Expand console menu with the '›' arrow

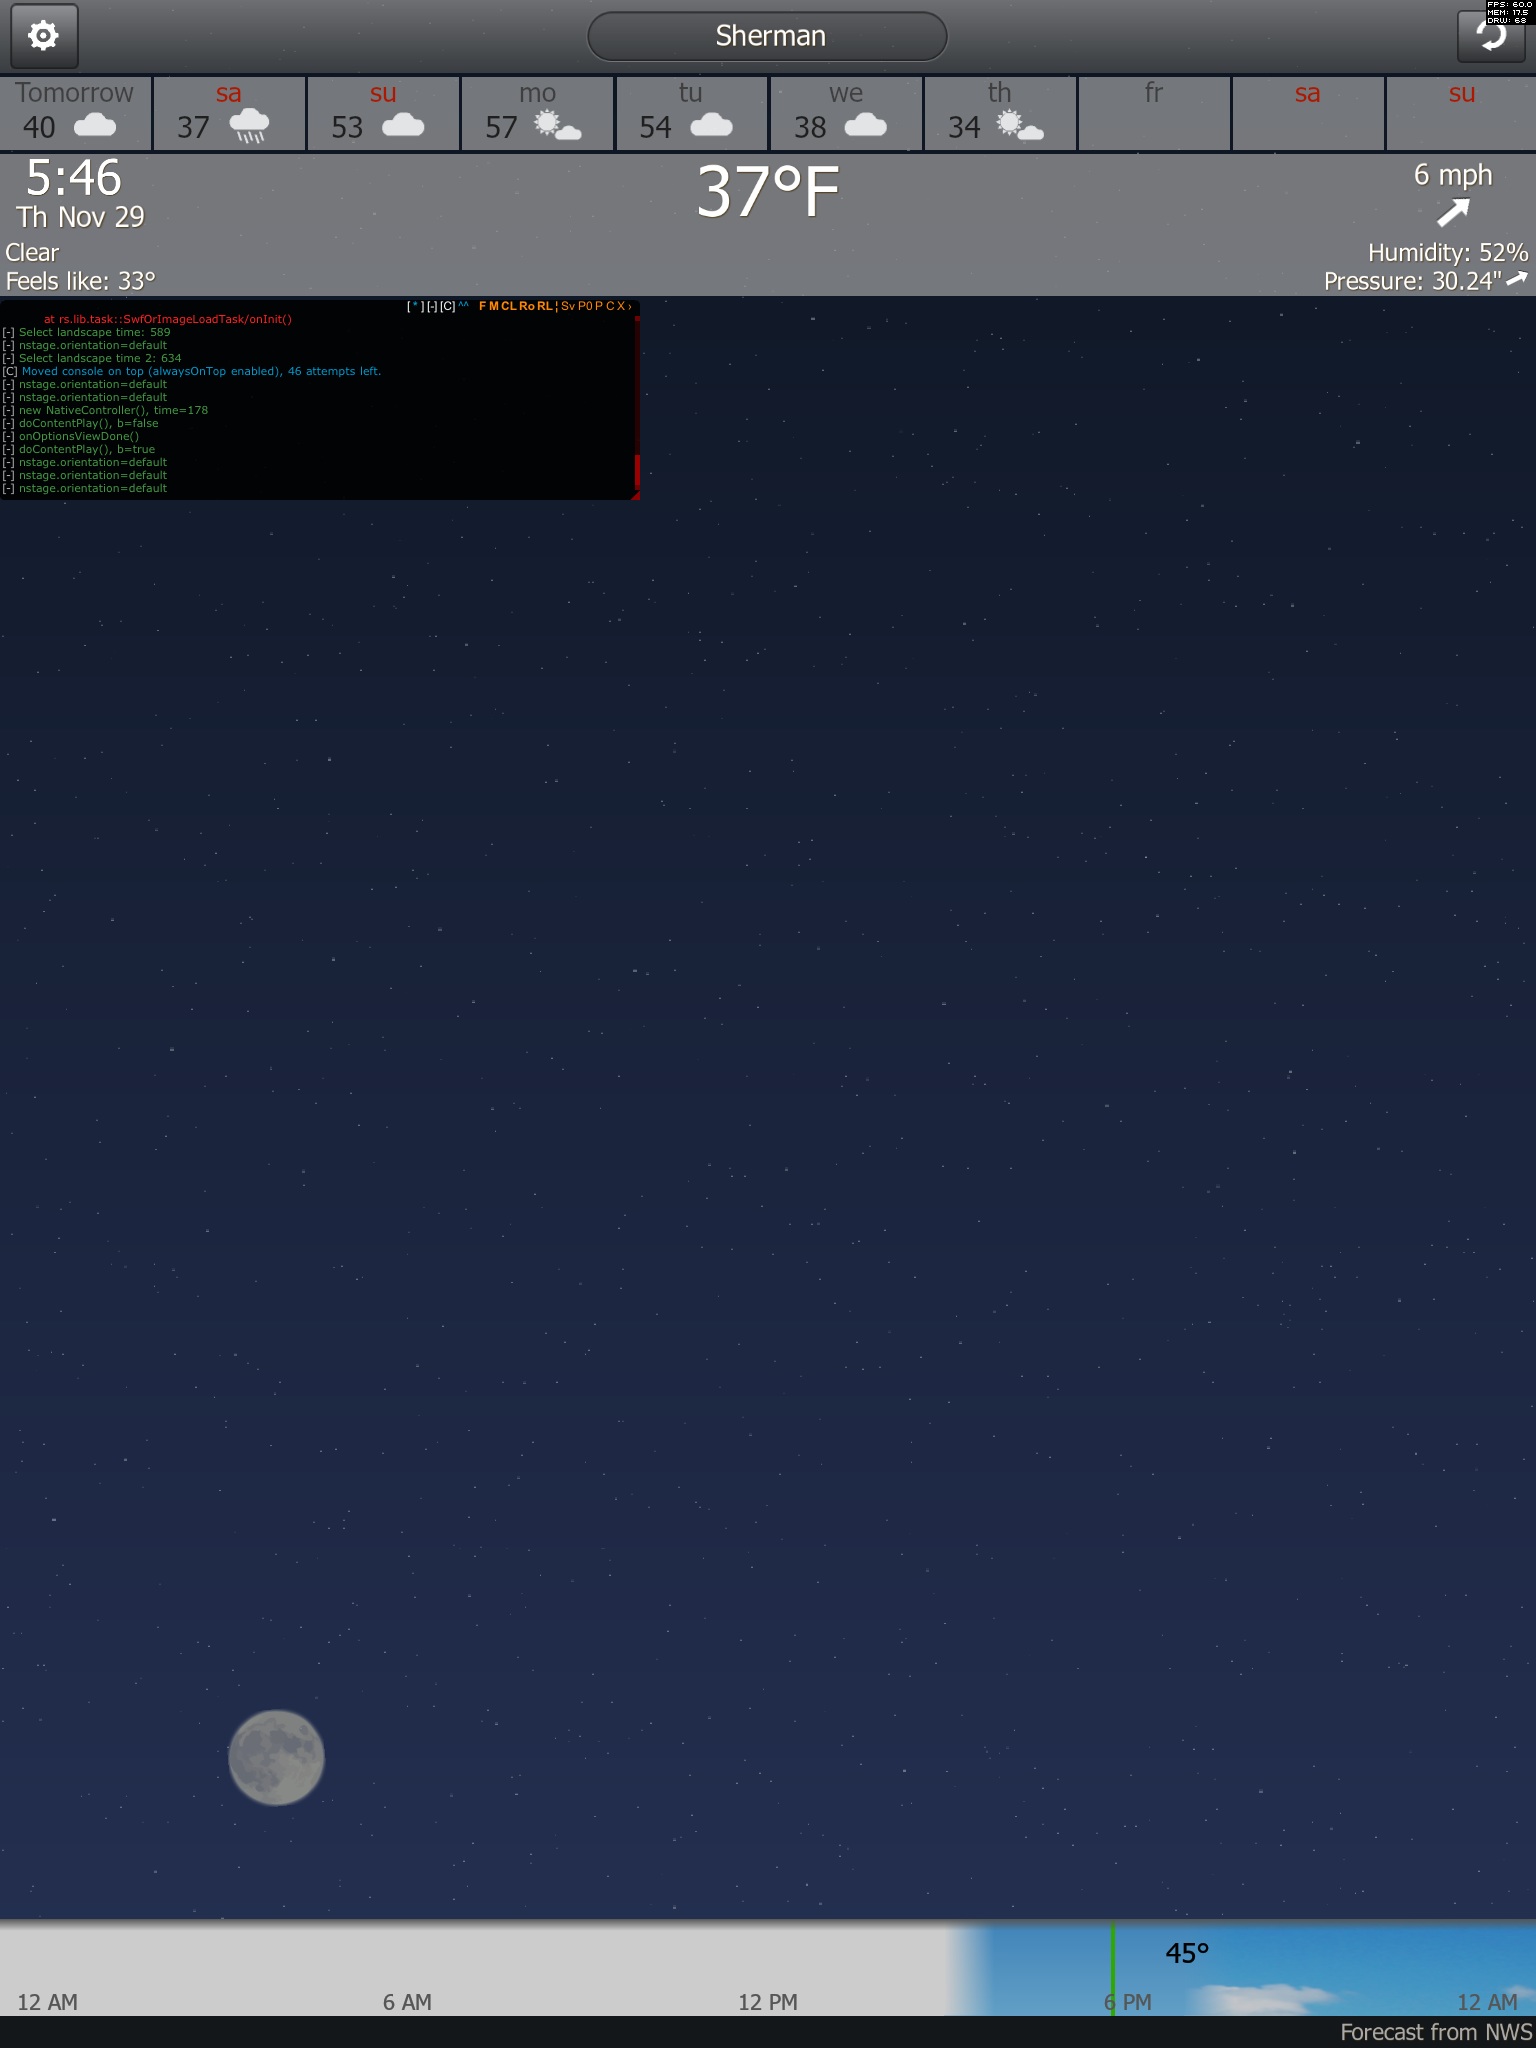(630, 306)
